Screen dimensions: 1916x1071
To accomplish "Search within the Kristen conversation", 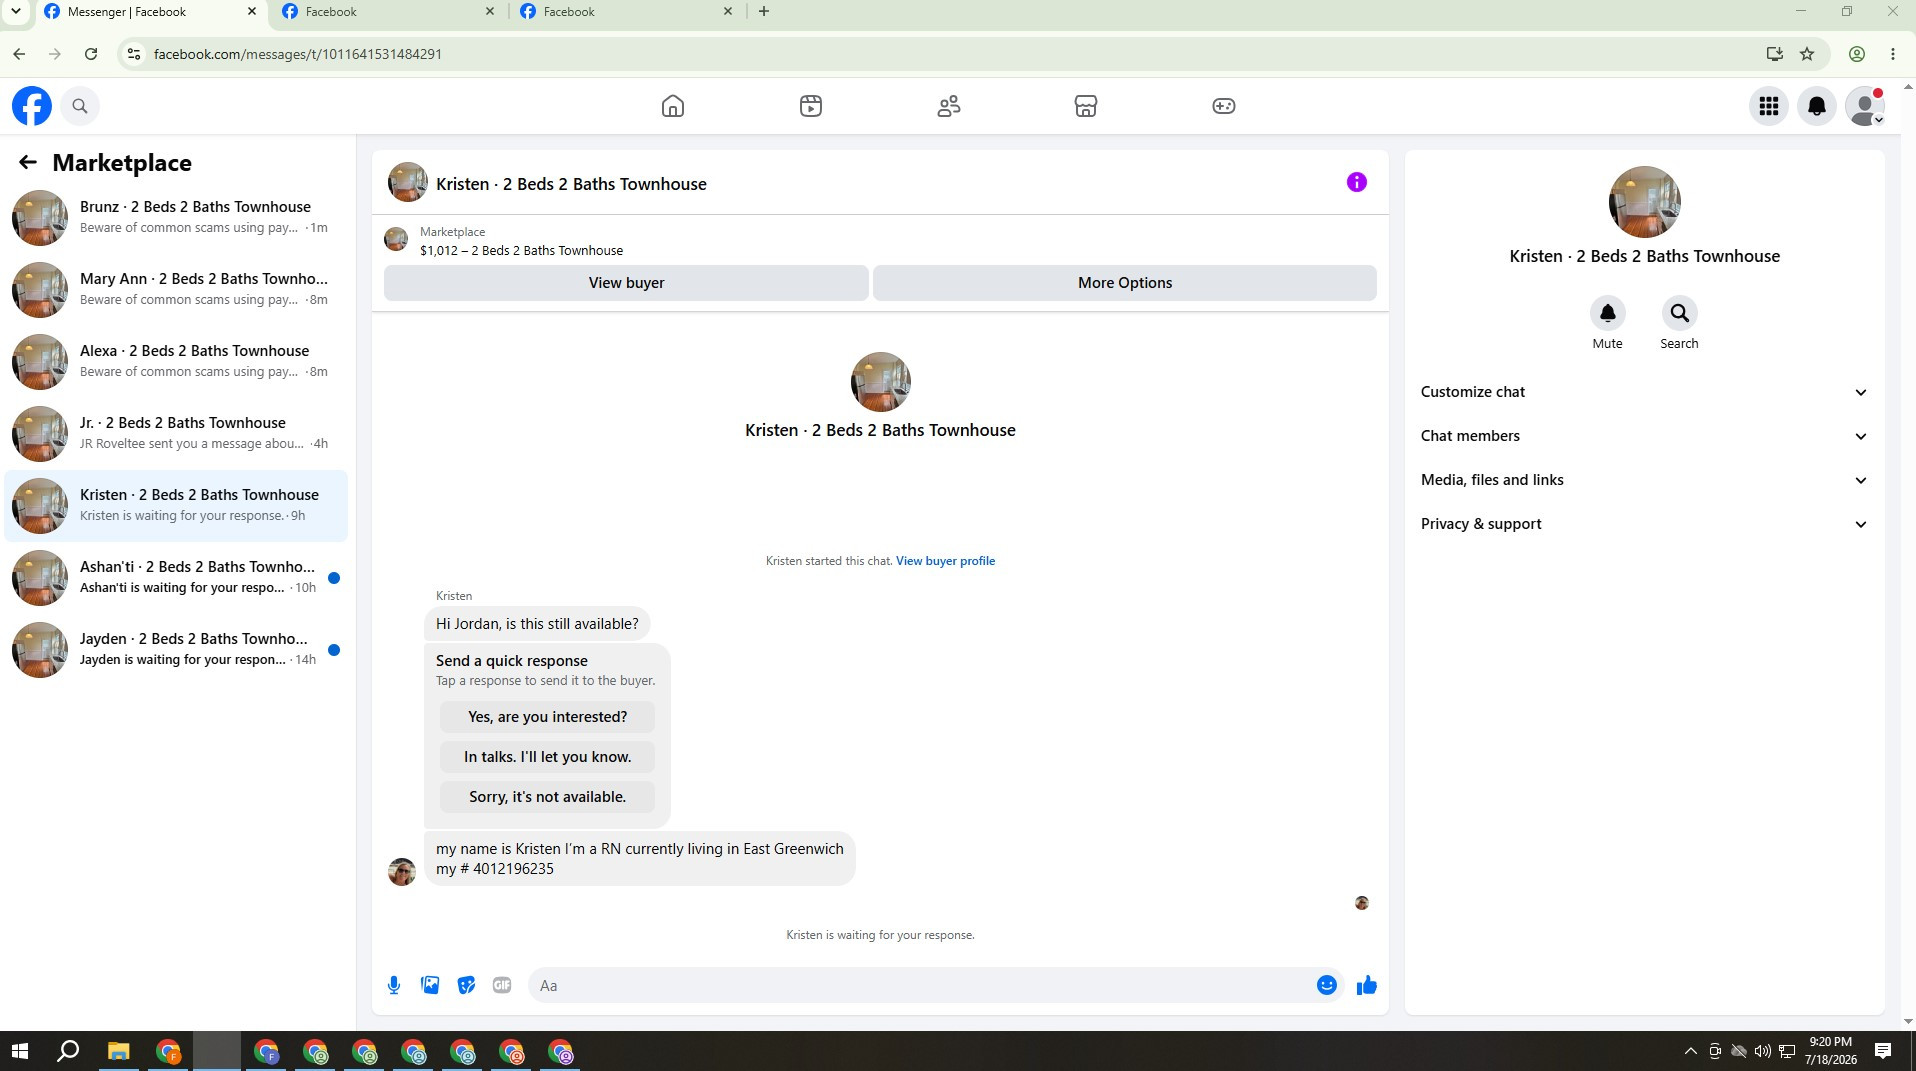I will pyautogui.click(x=1680, y=313).
